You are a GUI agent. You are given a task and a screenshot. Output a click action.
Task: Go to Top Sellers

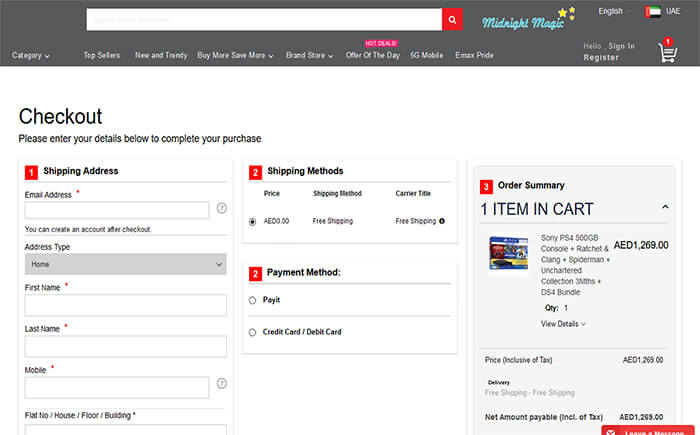coord(101,55)
